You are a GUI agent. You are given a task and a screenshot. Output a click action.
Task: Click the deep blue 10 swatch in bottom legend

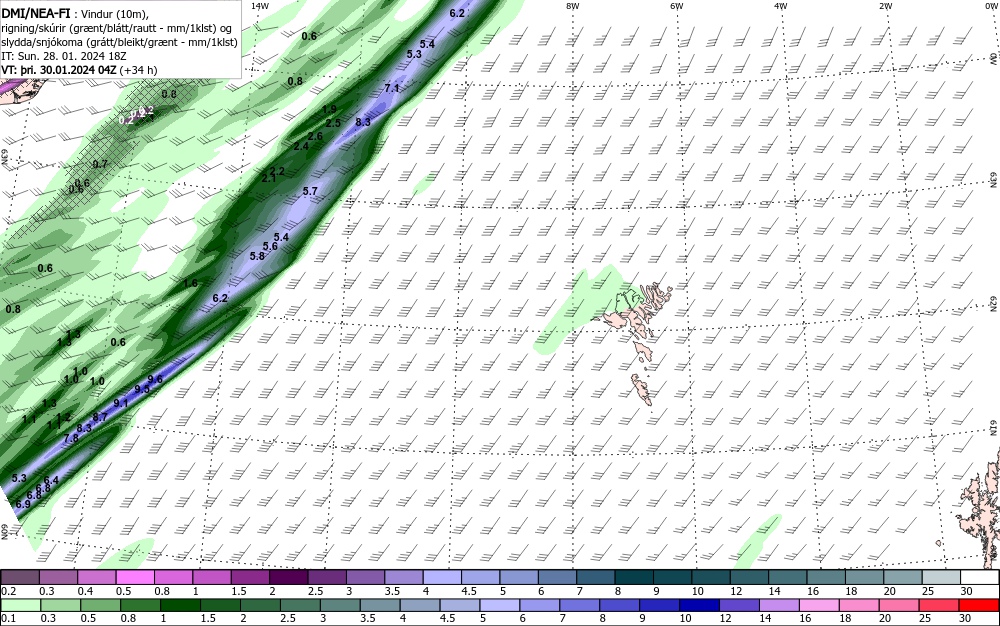pyautogui.click(x=698, y=605)
